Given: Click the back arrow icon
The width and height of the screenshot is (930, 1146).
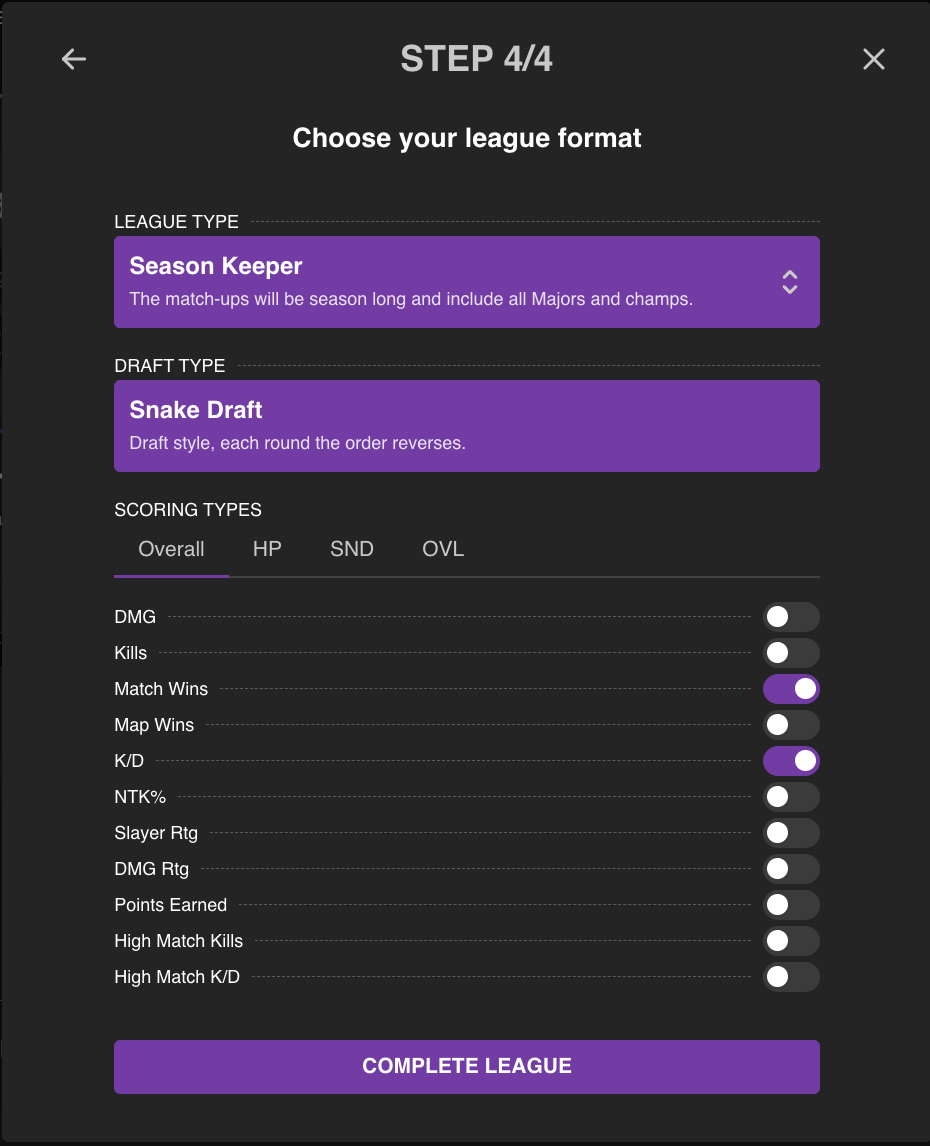Looking at the screenshot, I should click(74, 59).
